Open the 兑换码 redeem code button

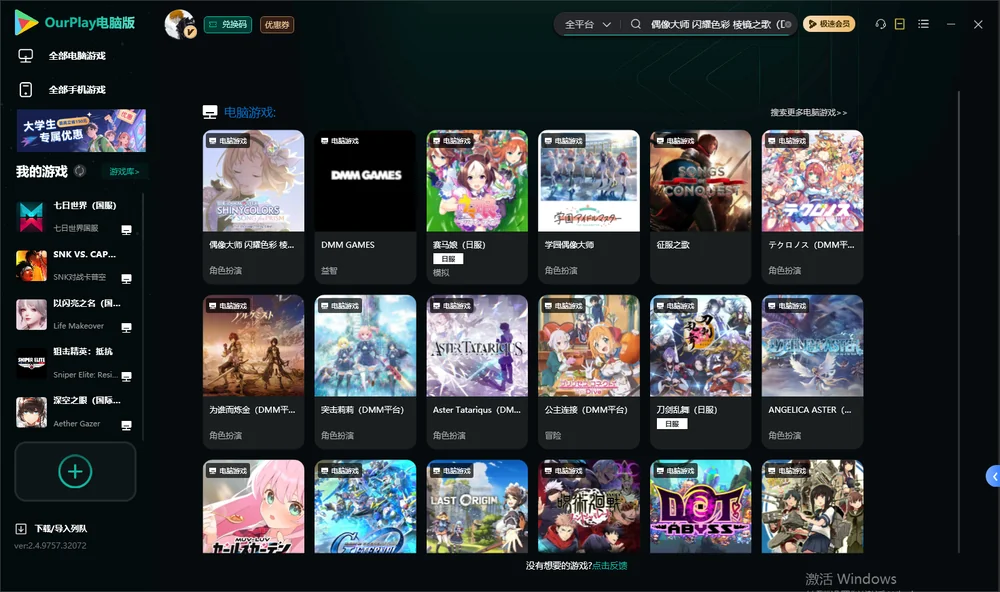(228, 24)
